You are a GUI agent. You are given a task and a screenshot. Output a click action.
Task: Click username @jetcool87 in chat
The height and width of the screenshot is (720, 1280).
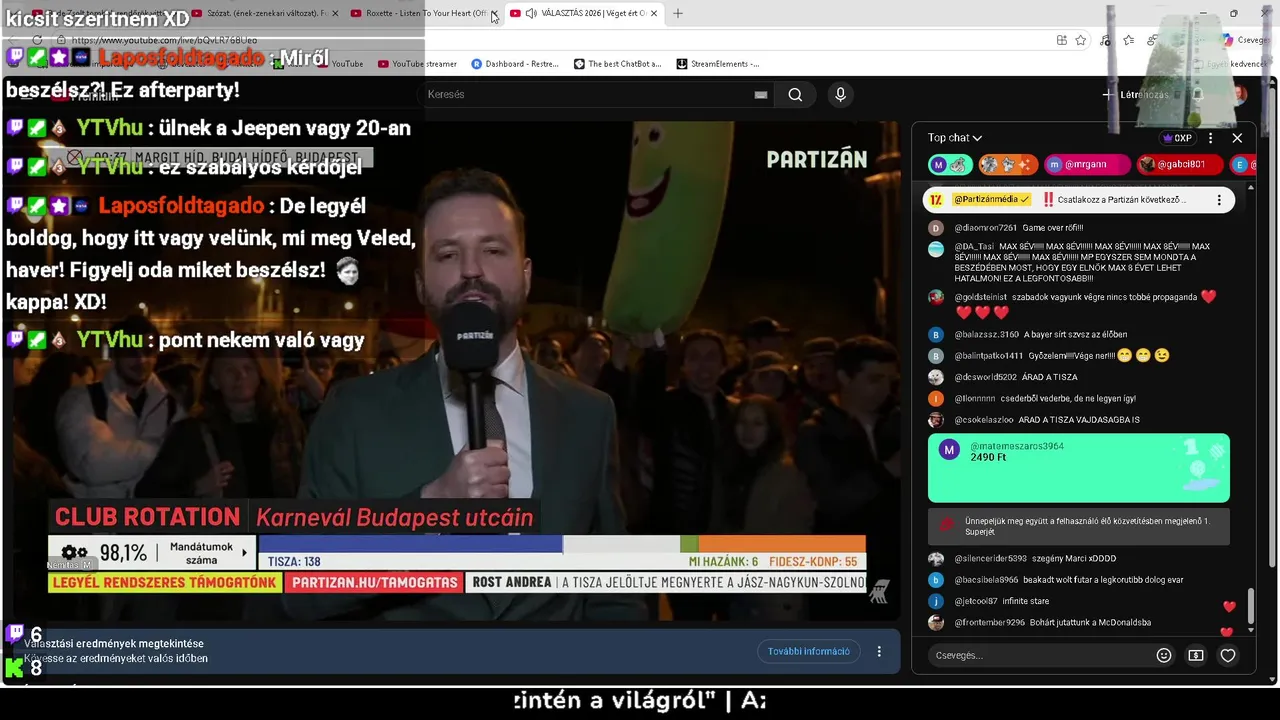pyautogui.click(x=976, y=601)
